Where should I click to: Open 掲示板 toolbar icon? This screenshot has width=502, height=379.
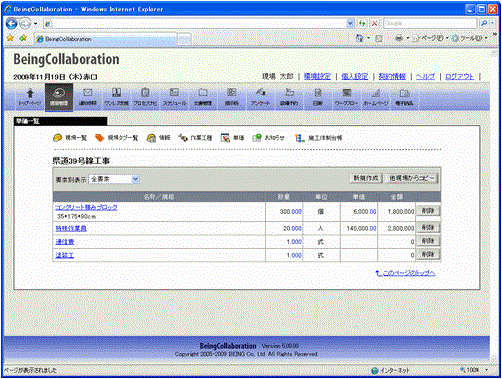(x=232, y=97)
